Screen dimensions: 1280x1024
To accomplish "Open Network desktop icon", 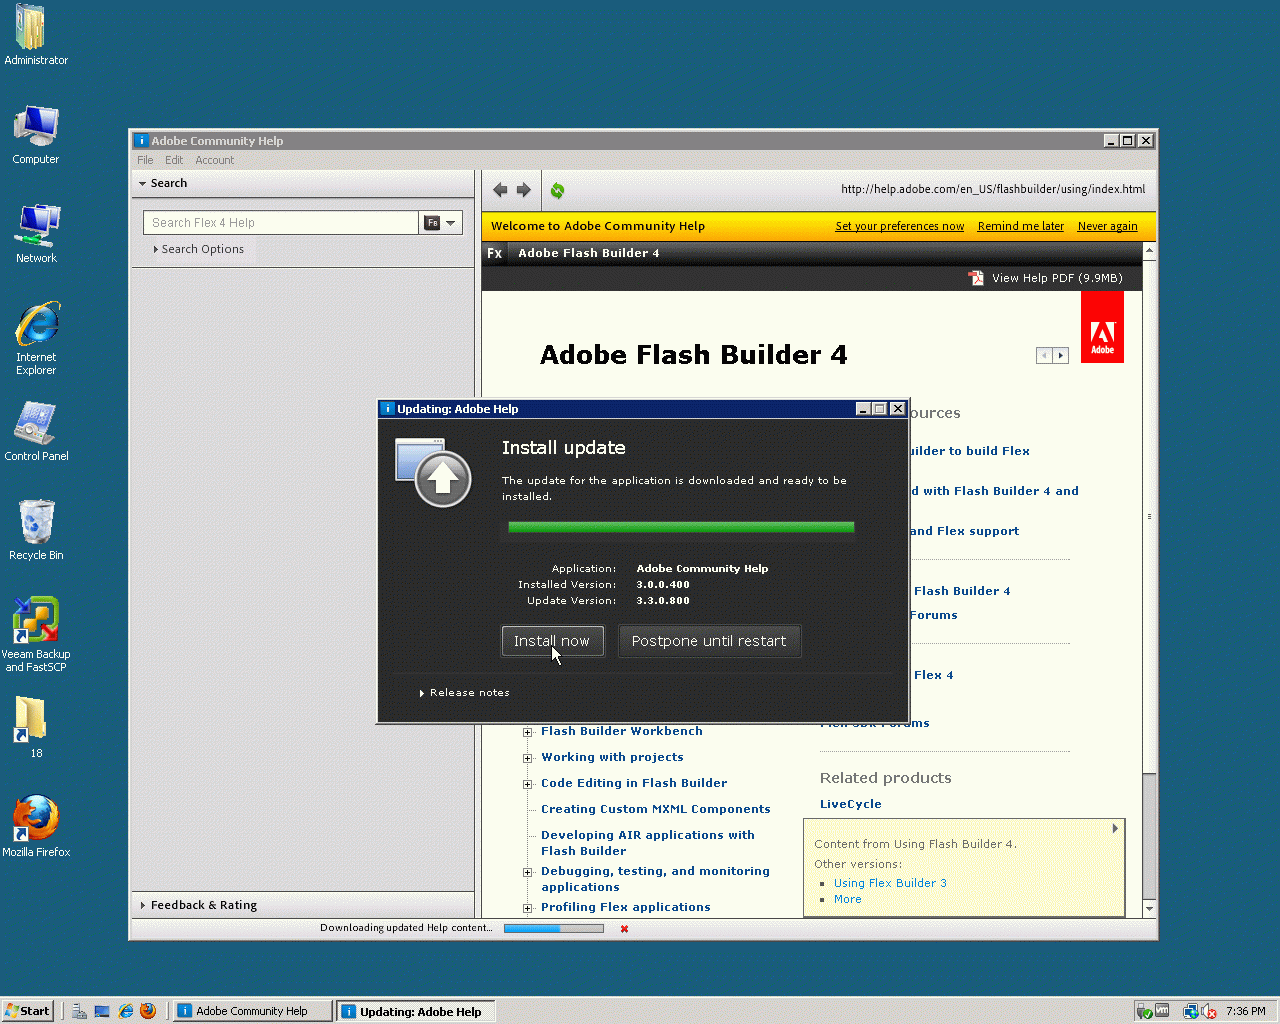I will pos(36,234).
